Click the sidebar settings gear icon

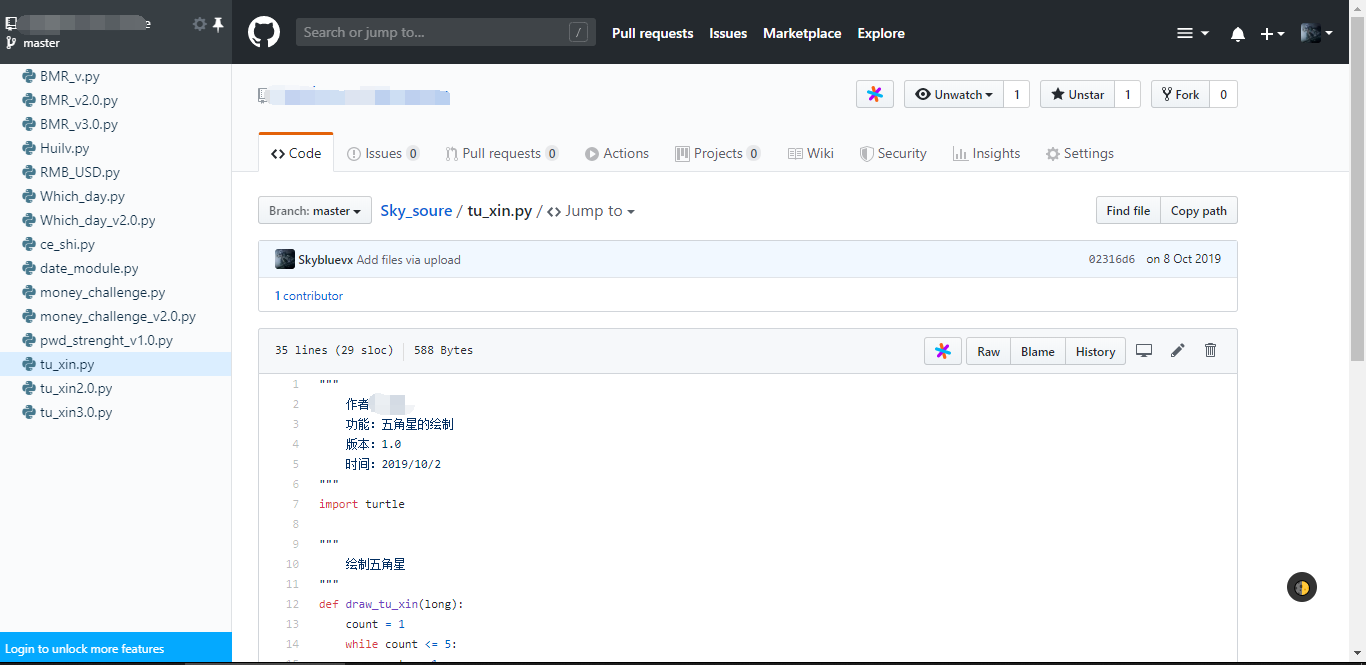pos(199,24)
